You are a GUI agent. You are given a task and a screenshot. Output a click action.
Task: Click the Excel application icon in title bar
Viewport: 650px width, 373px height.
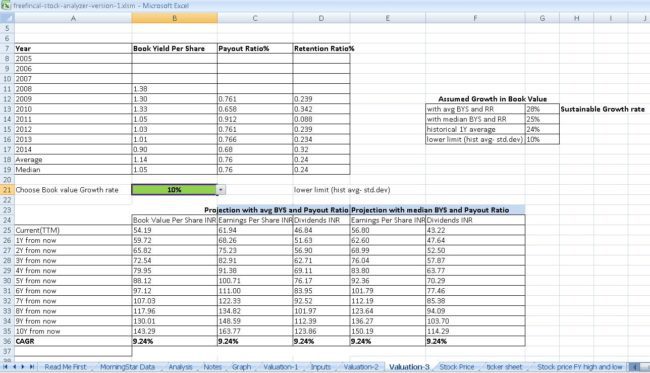tap(6, 6)
